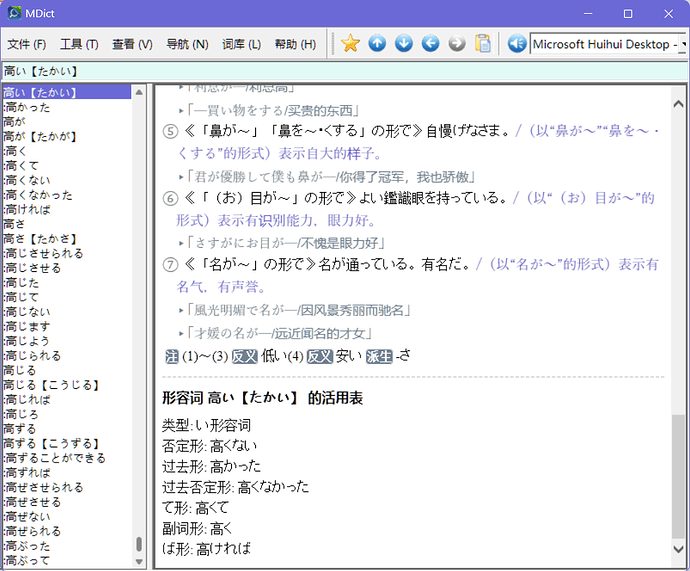Select list entry 高じる【こうじる】
The width and height of the screenshot is (690, 571).
[51, 385]
